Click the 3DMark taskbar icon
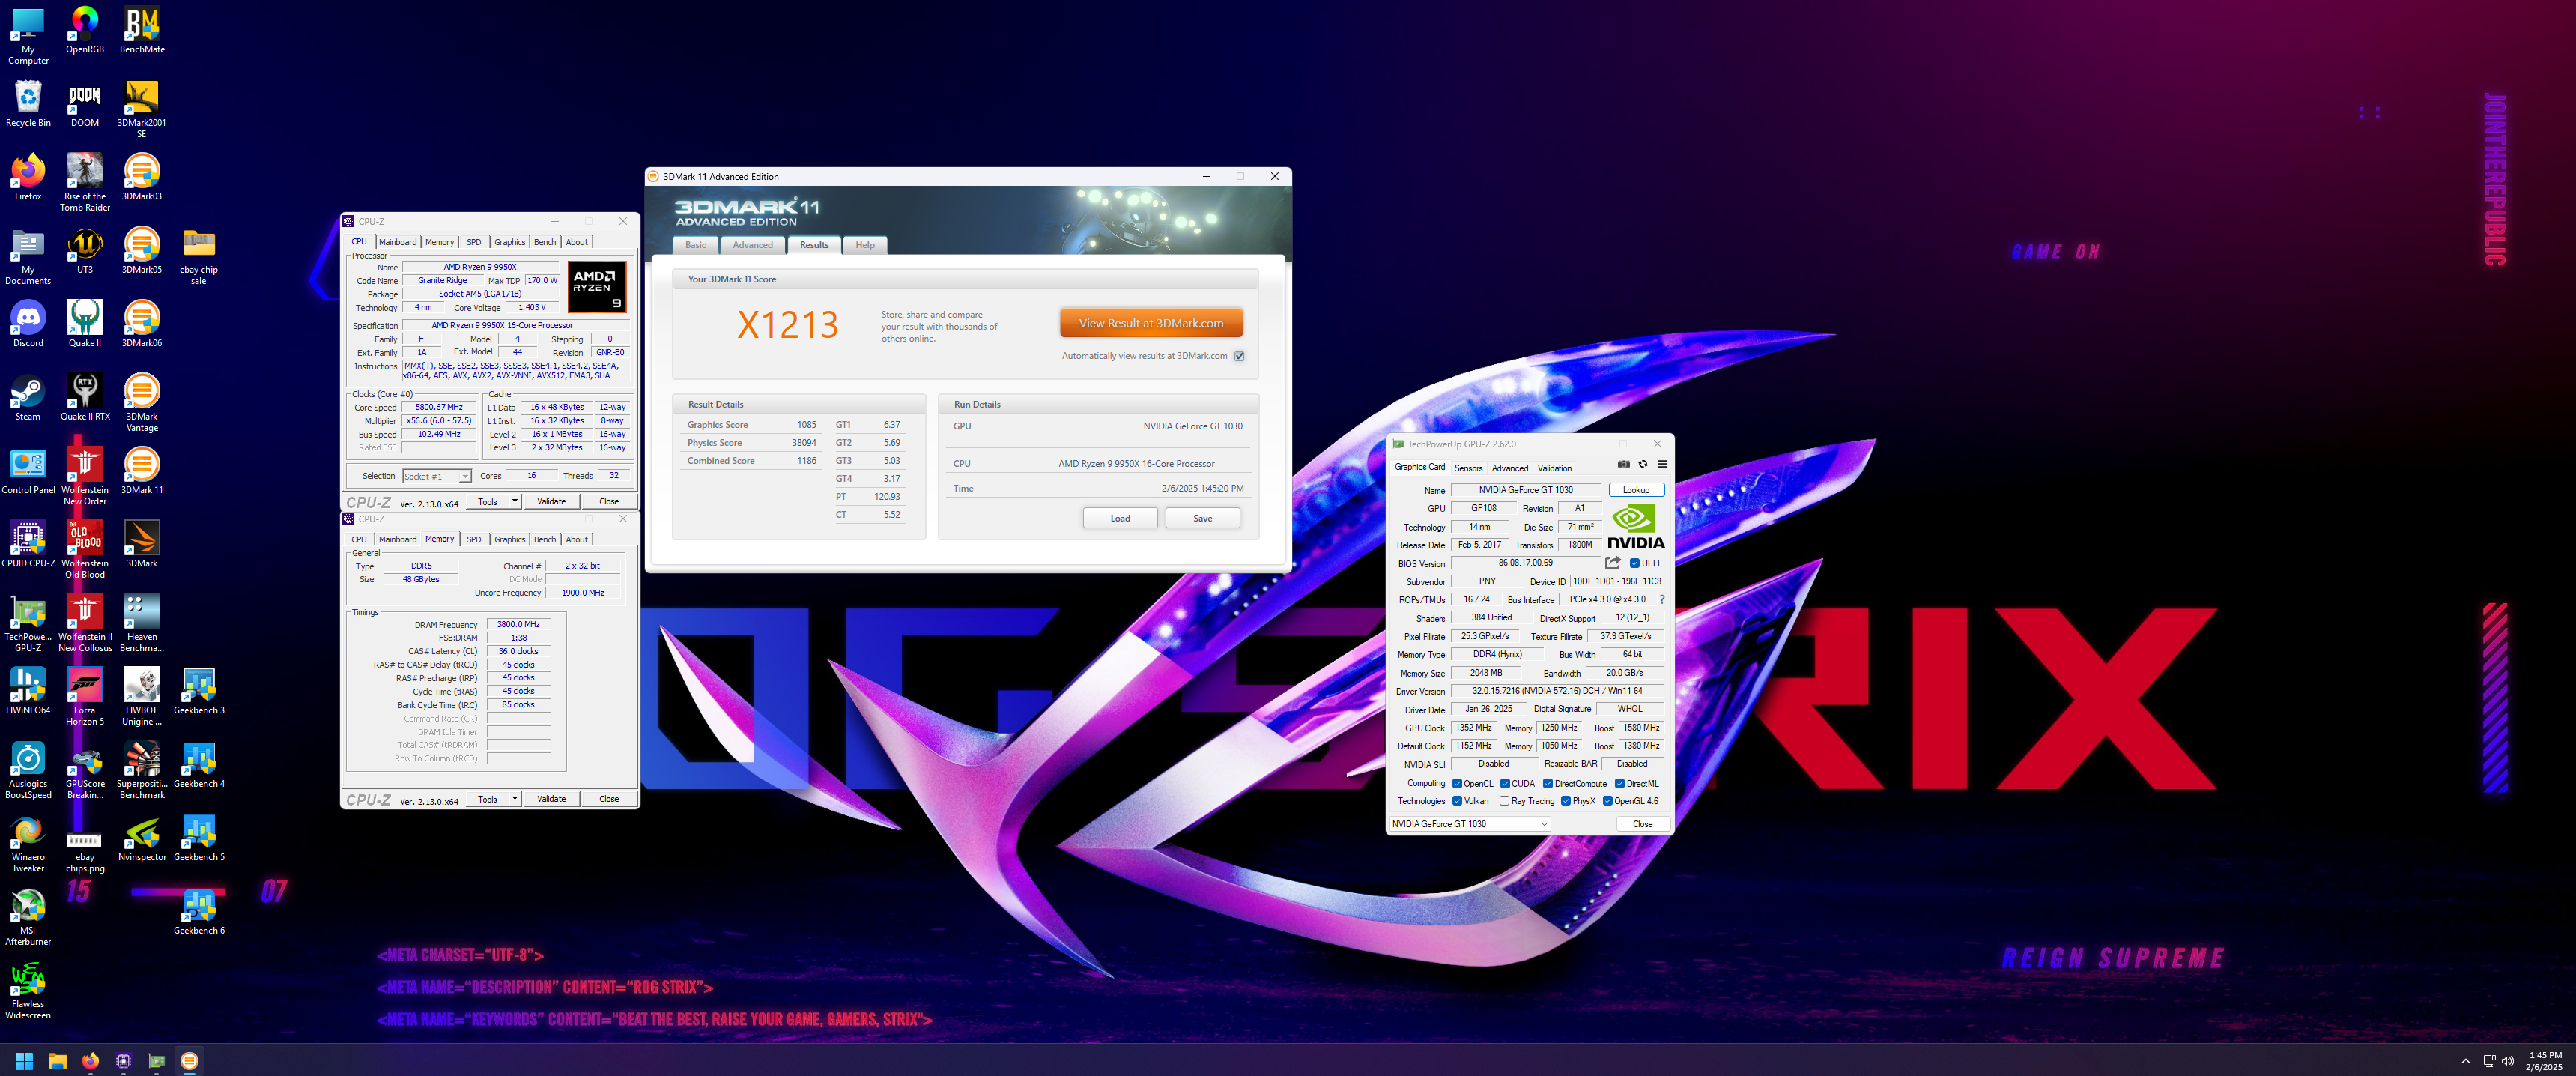The height and width of the screenshot is (1076, 2576). pyautogui.click(x=189, y=1061)
